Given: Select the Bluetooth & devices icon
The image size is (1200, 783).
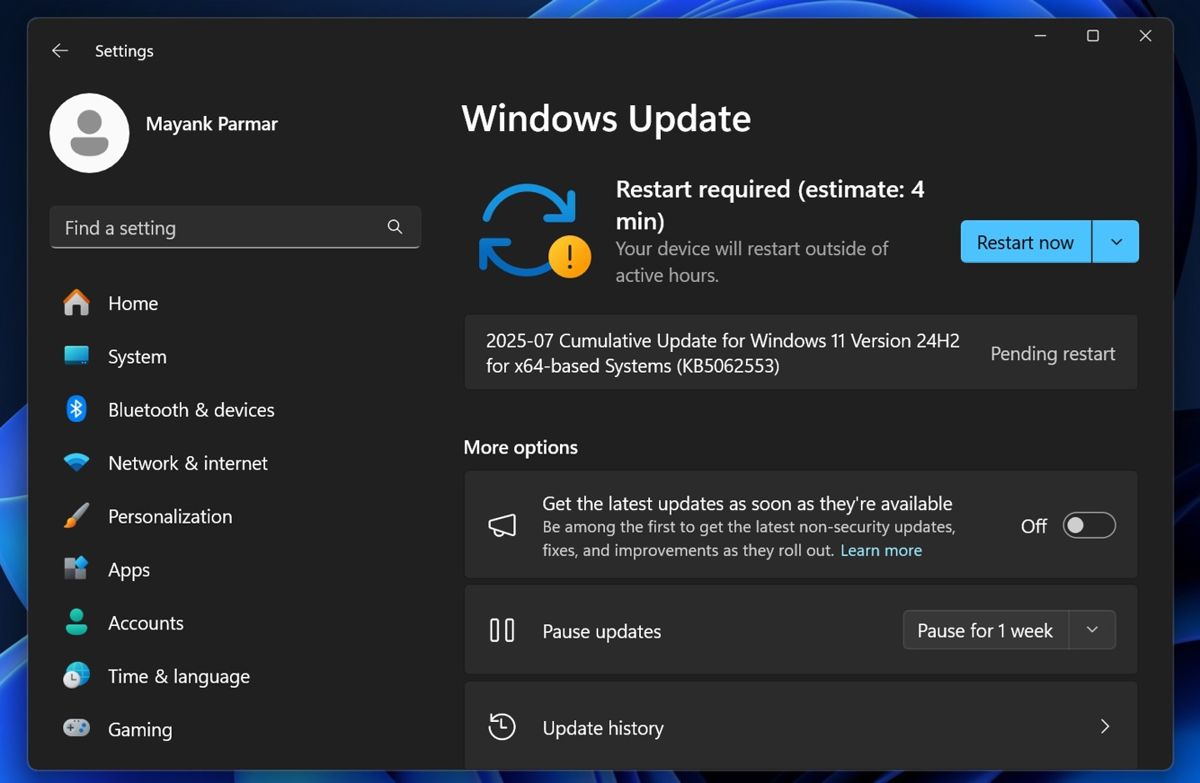Looking at the screenshot, I should coord(76,409).
